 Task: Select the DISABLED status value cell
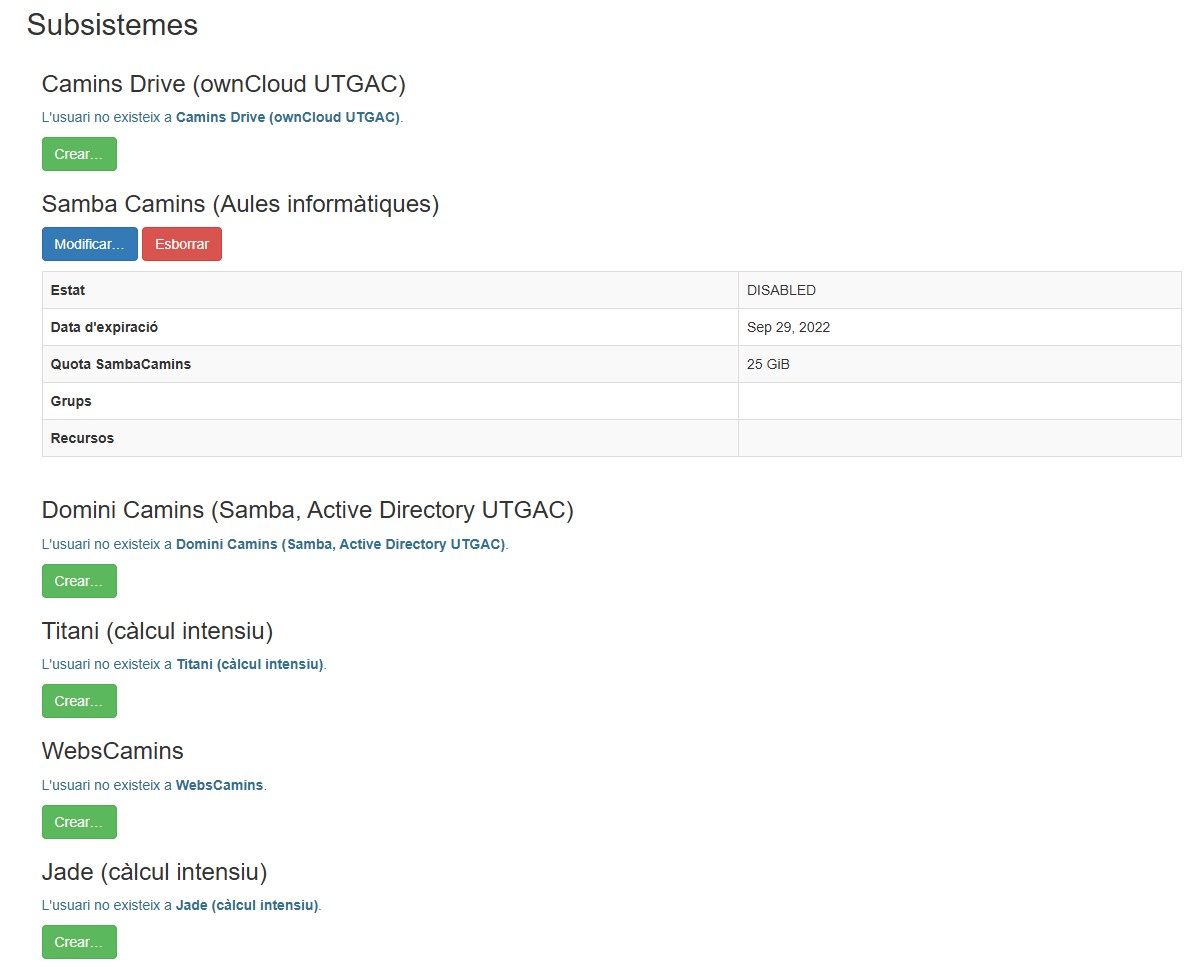[781, 290]
